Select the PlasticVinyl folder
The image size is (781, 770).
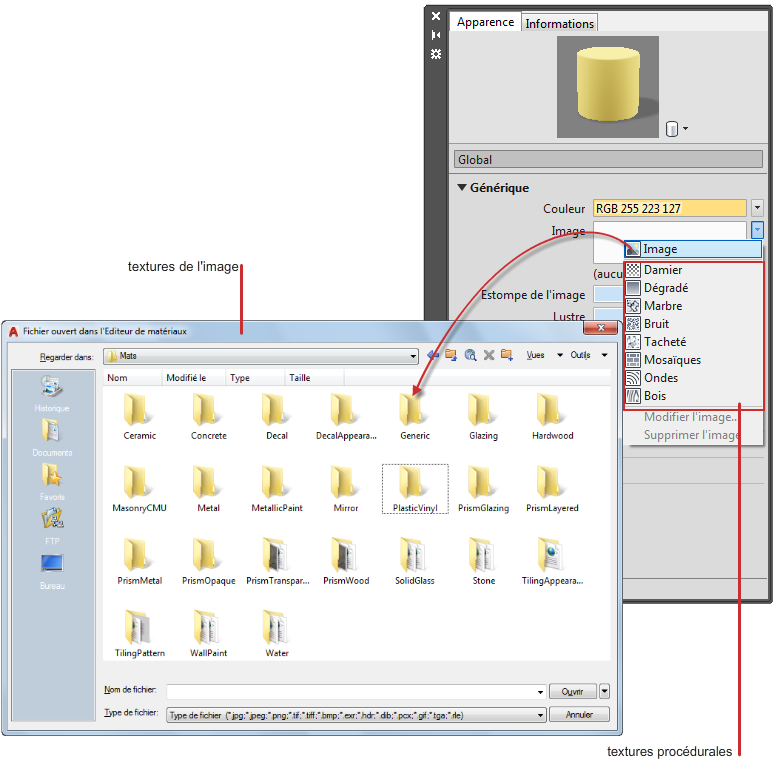pos(414,489)
